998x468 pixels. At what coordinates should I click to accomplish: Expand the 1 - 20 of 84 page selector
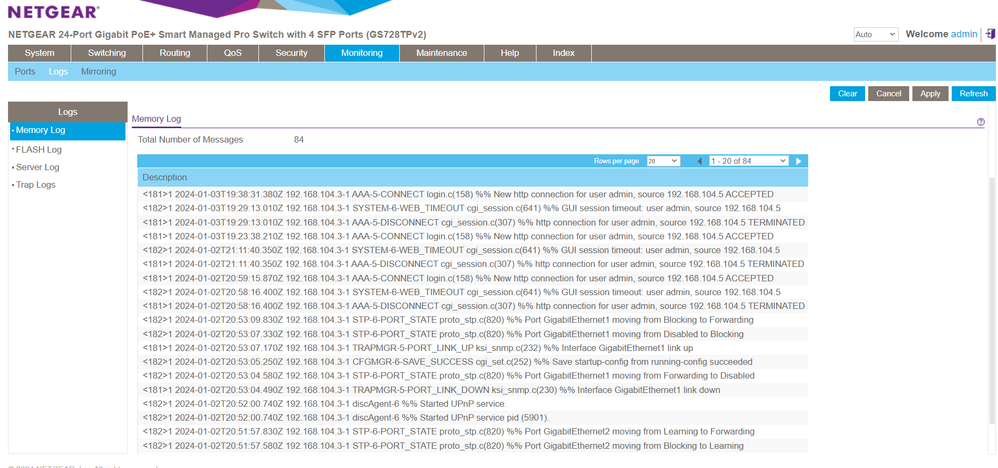[749, 161]
